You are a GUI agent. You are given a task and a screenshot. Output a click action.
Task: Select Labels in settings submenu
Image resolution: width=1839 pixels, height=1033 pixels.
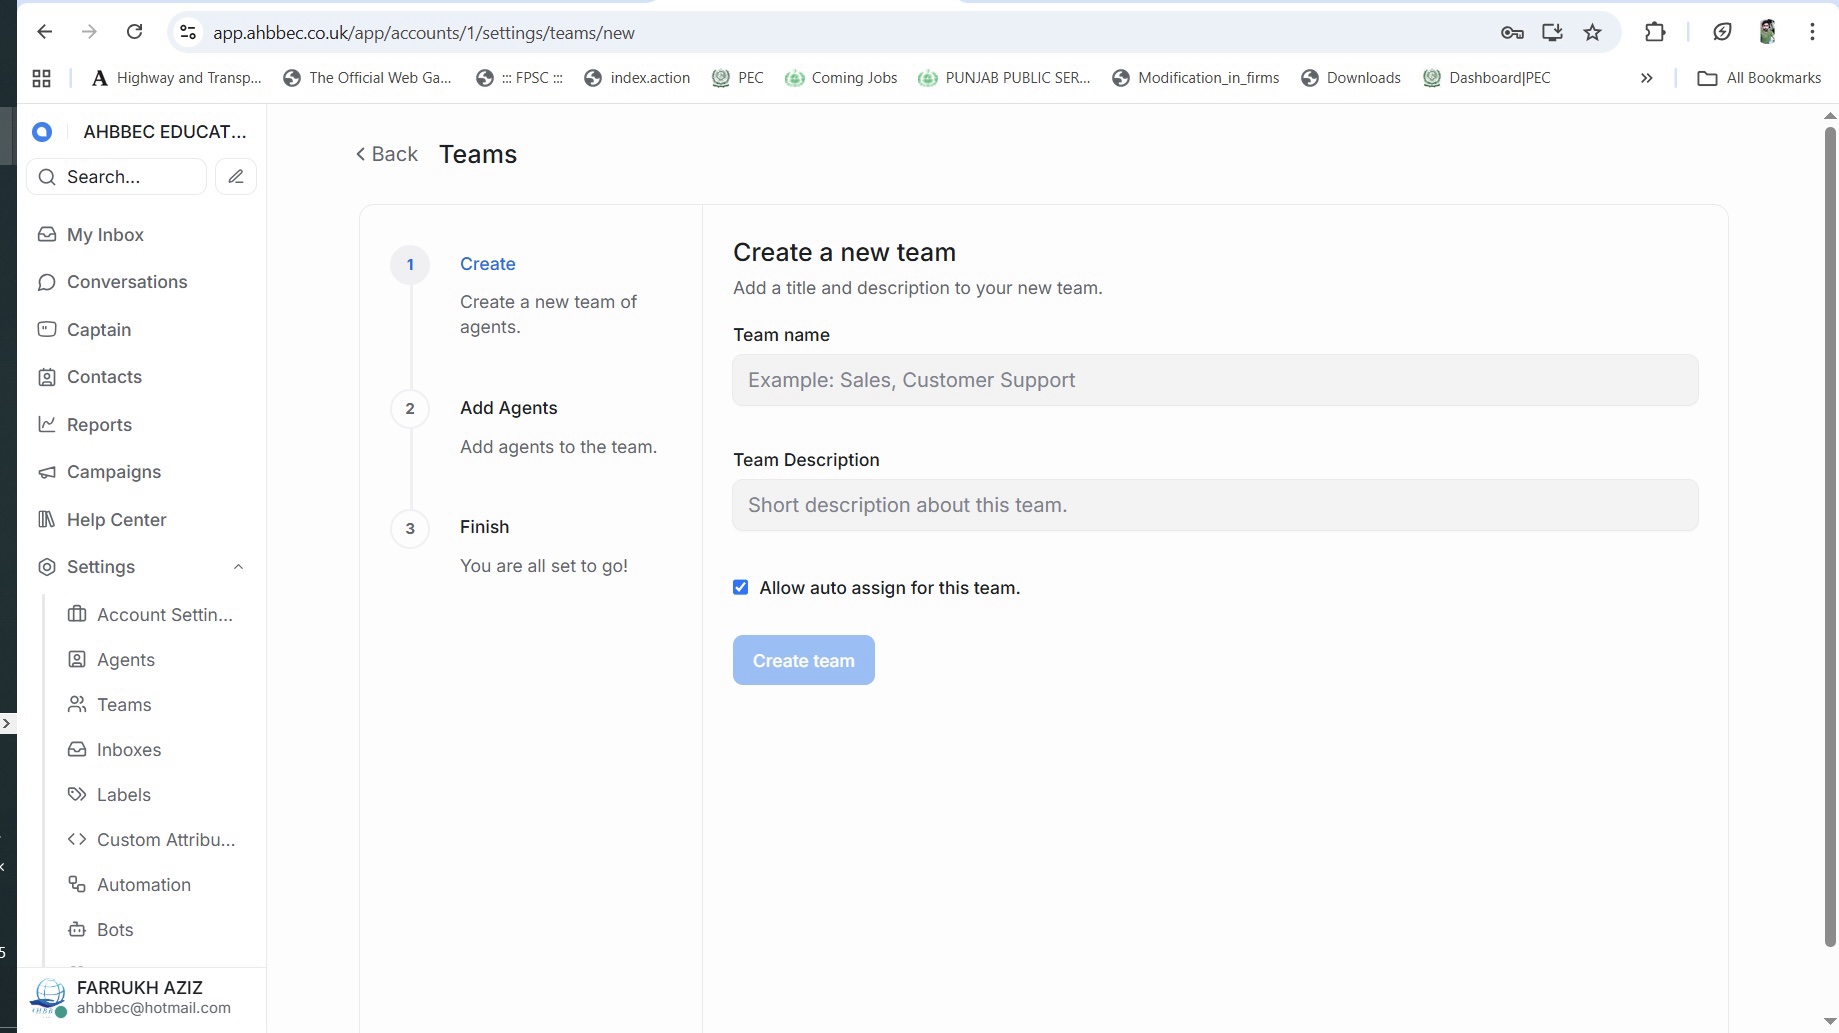[x=123, y=795]
